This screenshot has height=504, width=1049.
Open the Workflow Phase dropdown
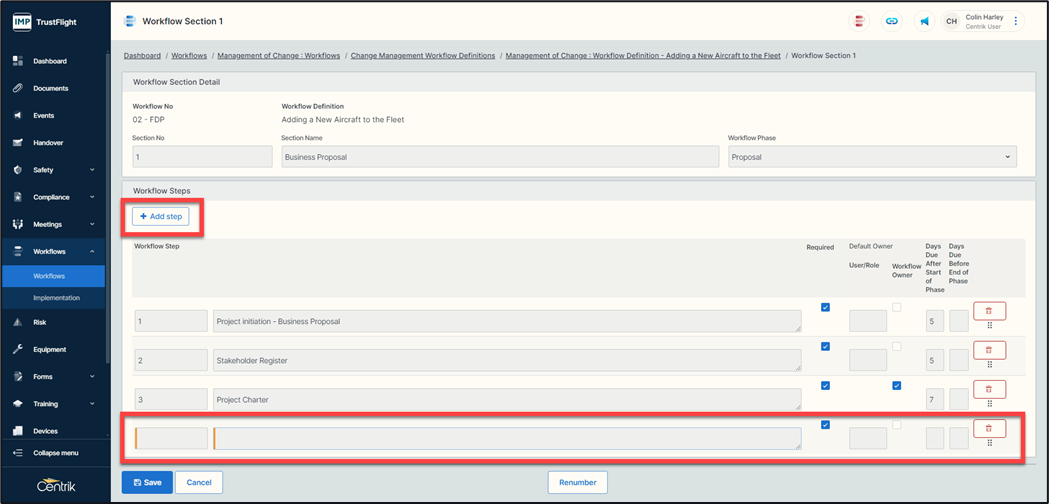pos(871,157)
